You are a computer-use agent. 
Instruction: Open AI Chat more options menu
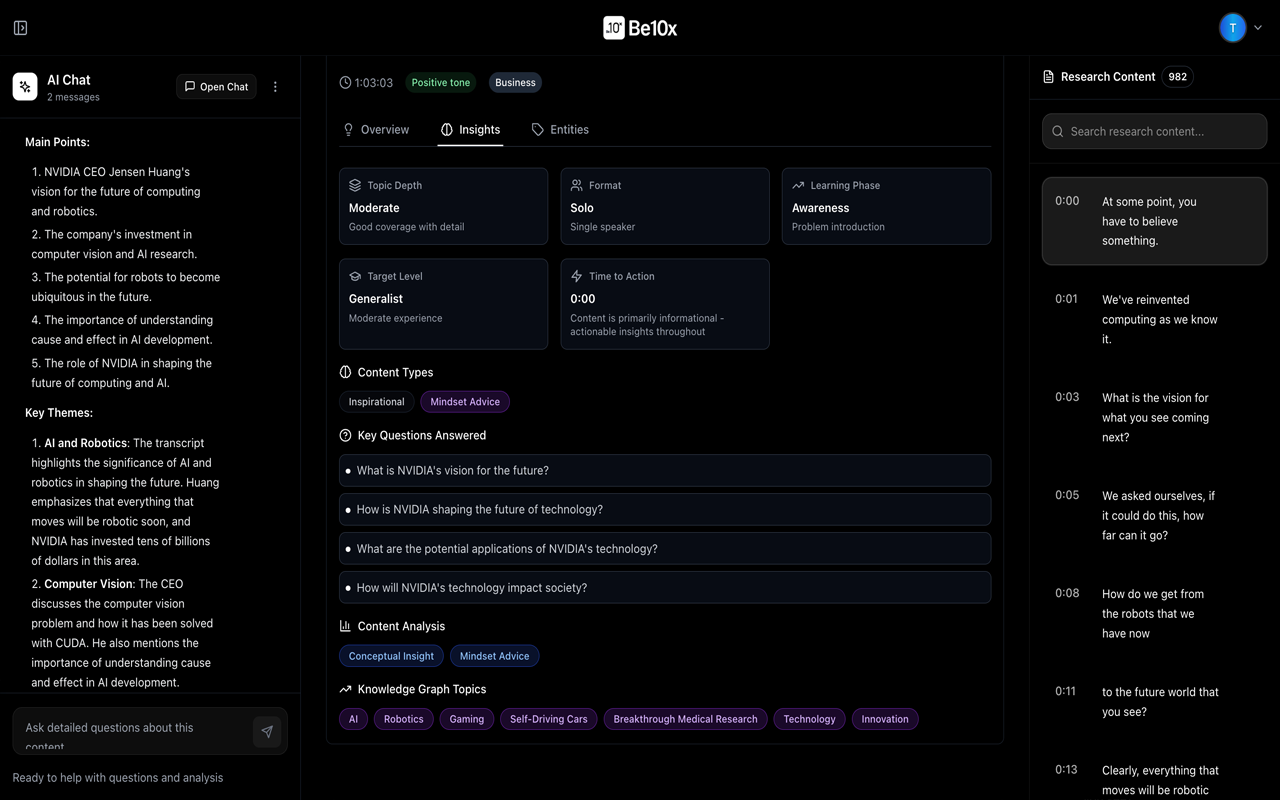(x=275, y=87)
